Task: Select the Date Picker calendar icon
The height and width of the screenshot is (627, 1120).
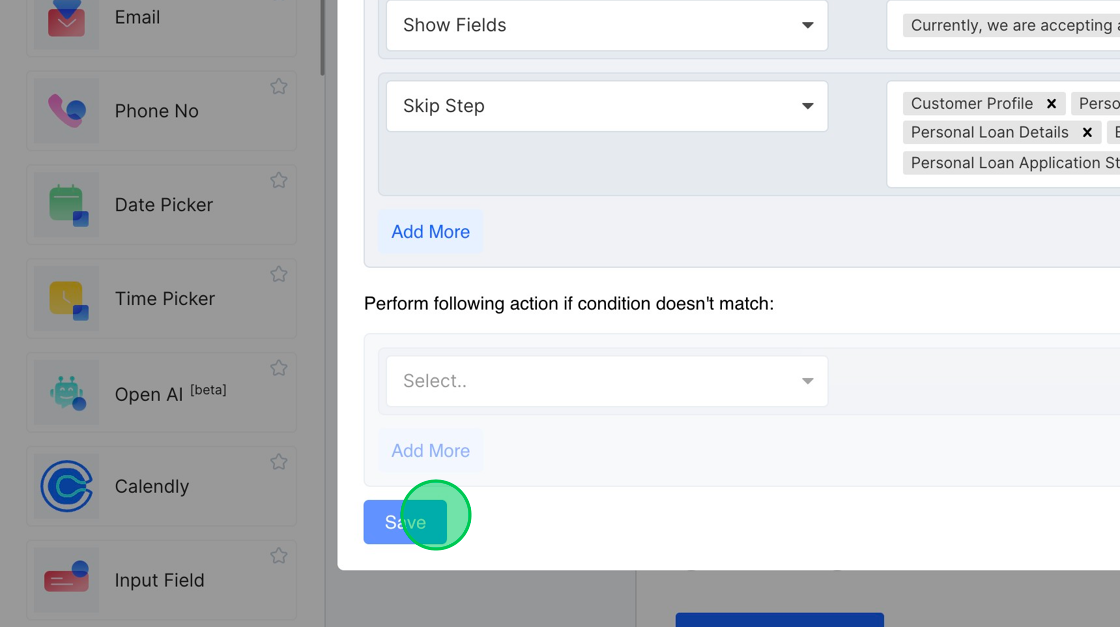Action: [x=66, y=205]
